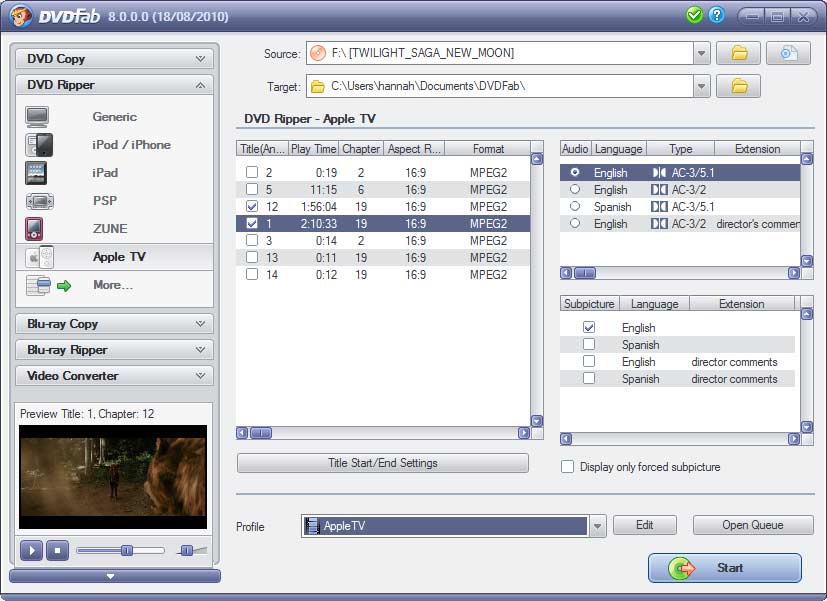Open source disc image file button

pos(788,53)
